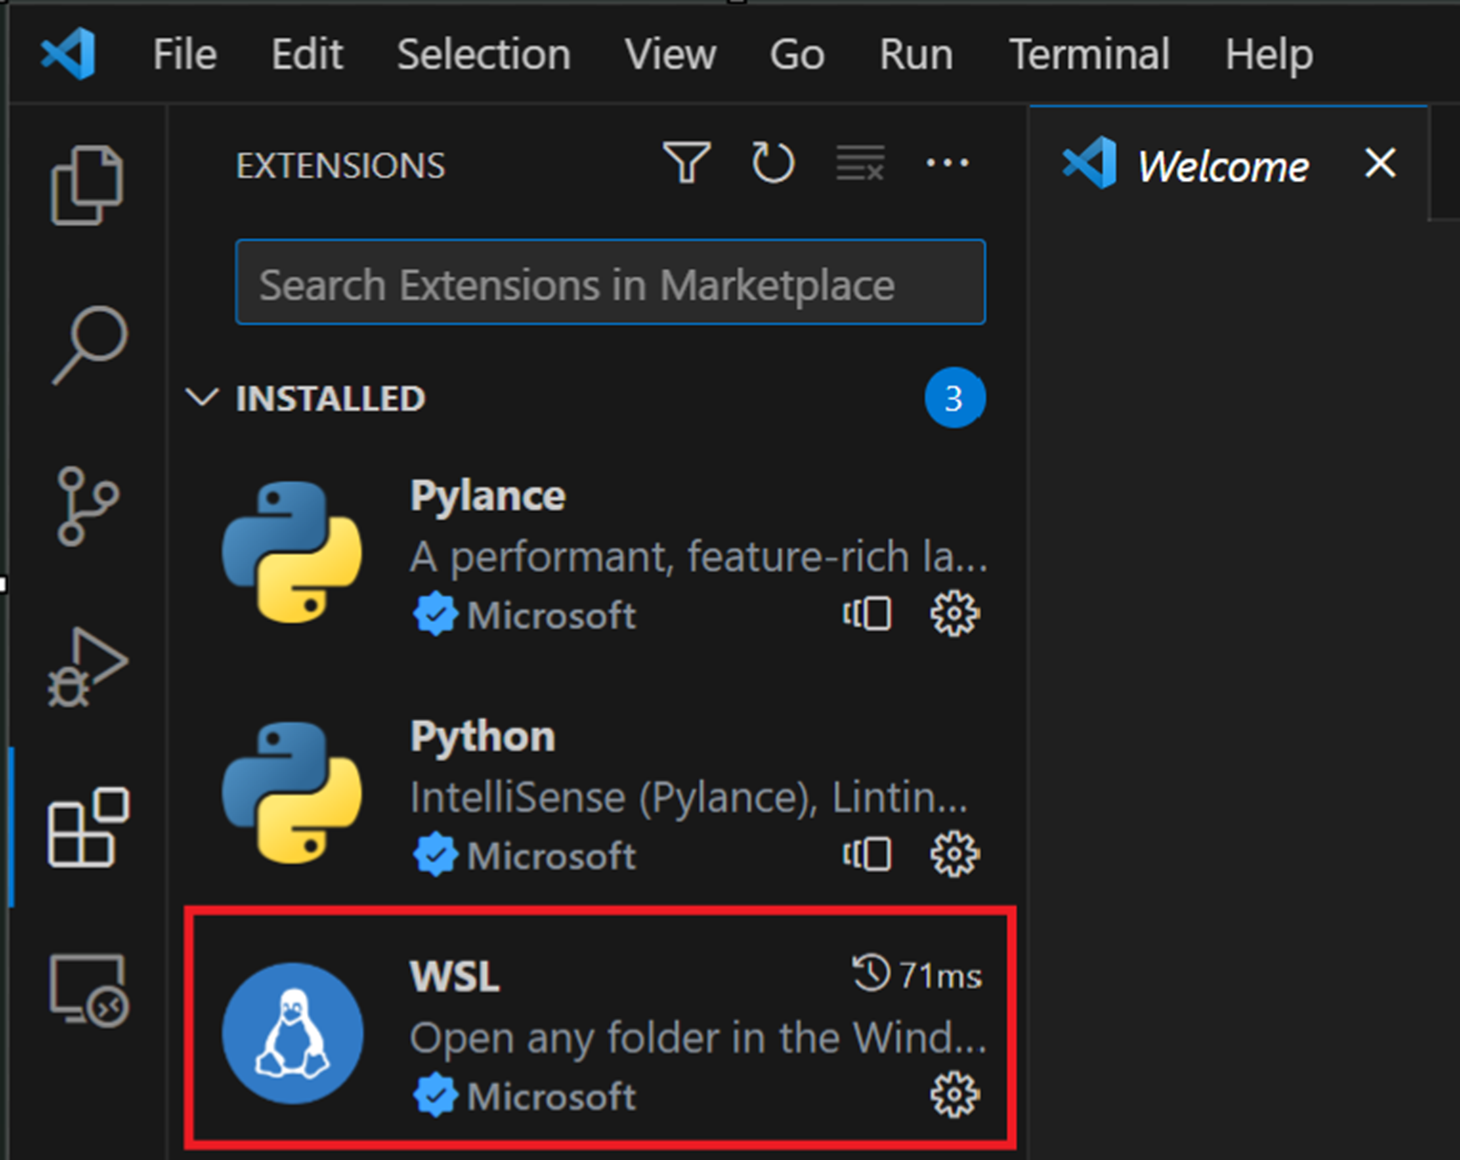The image size is (1460, 1160).
Task: Open Run and Debug view
Action: point(88,667)
